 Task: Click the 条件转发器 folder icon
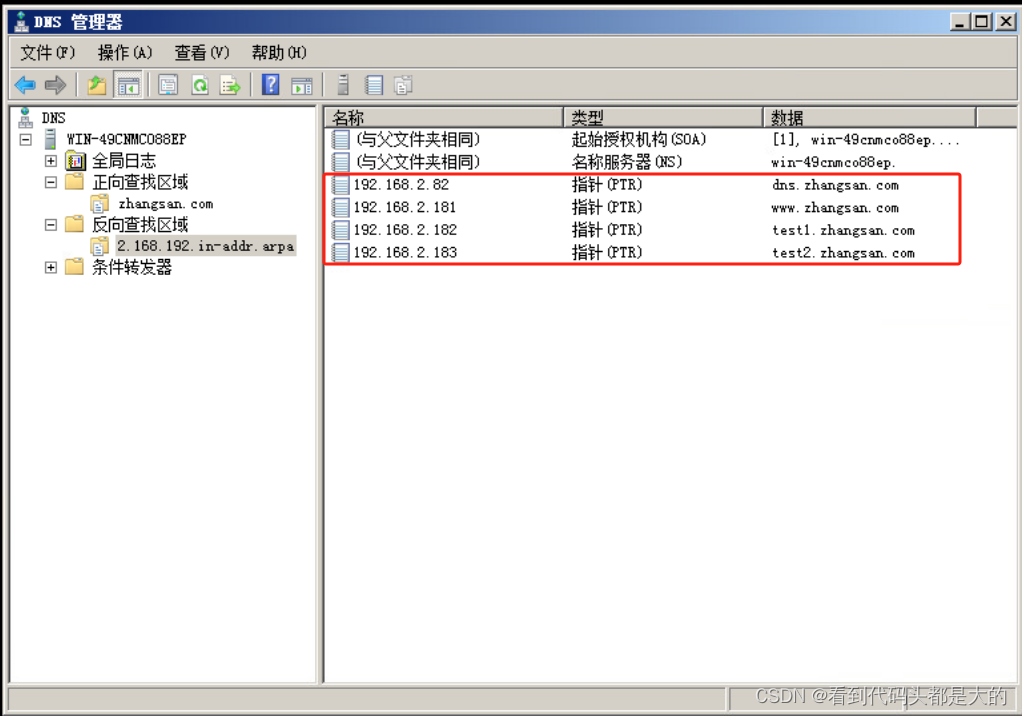click(x=74, y=267)
